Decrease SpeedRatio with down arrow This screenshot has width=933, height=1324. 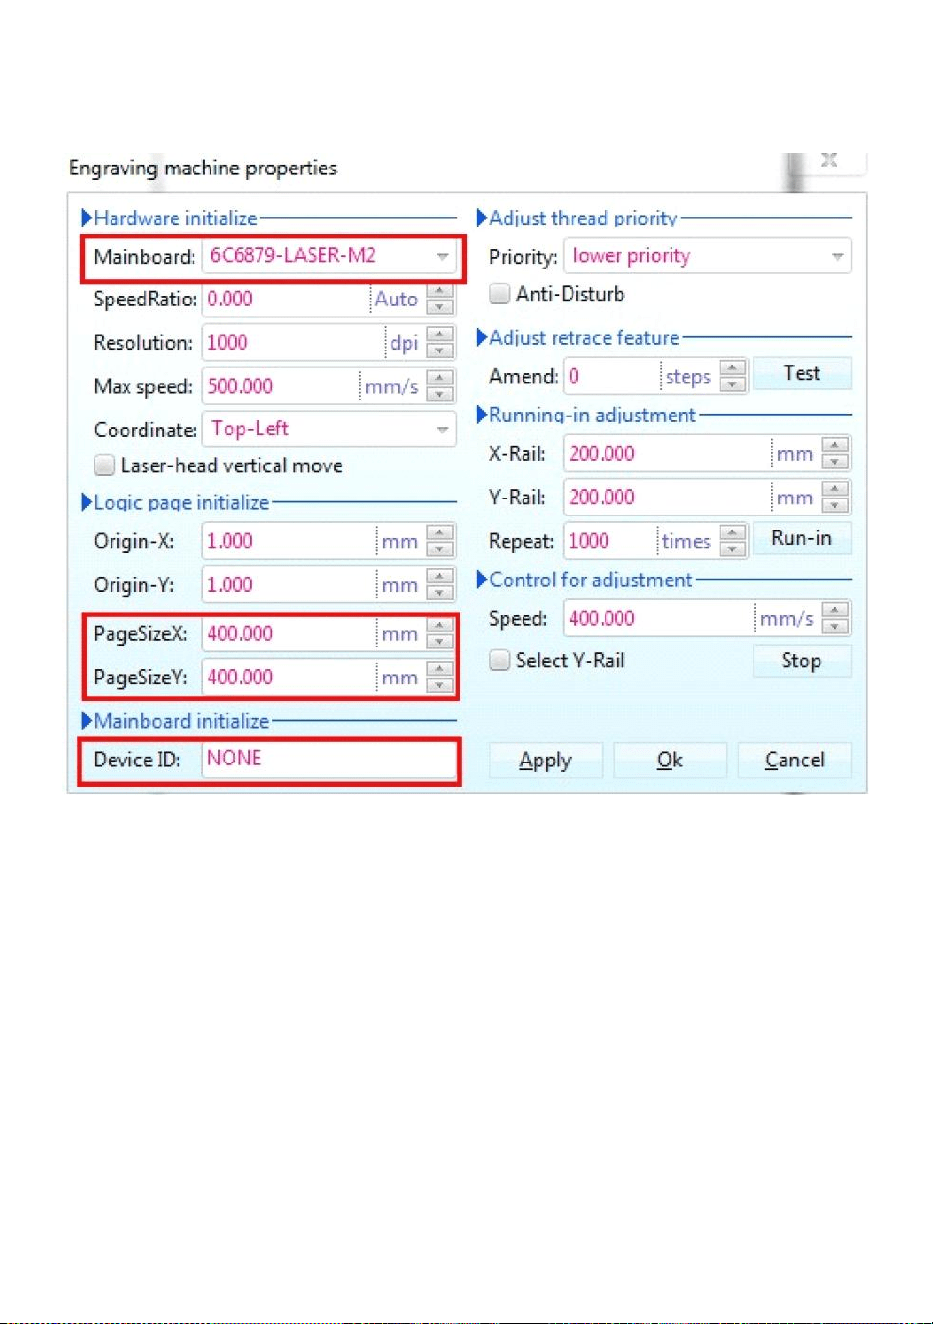(440, 307)
